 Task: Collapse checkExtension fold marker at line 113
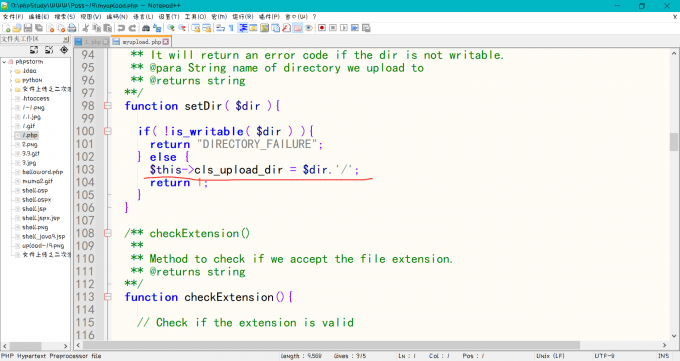(x=108, y=297)
